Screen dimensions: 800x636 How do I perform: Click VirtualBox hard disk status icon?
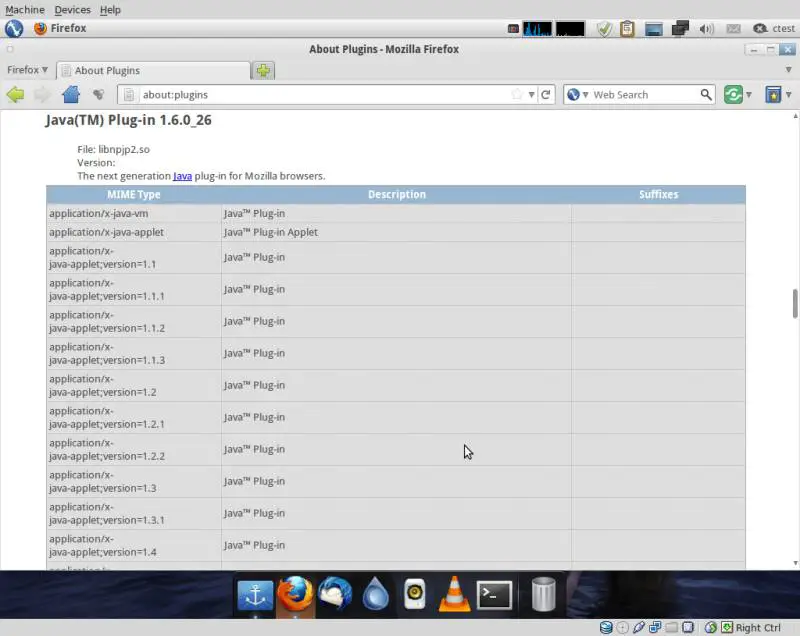click(x=606, y=627)
